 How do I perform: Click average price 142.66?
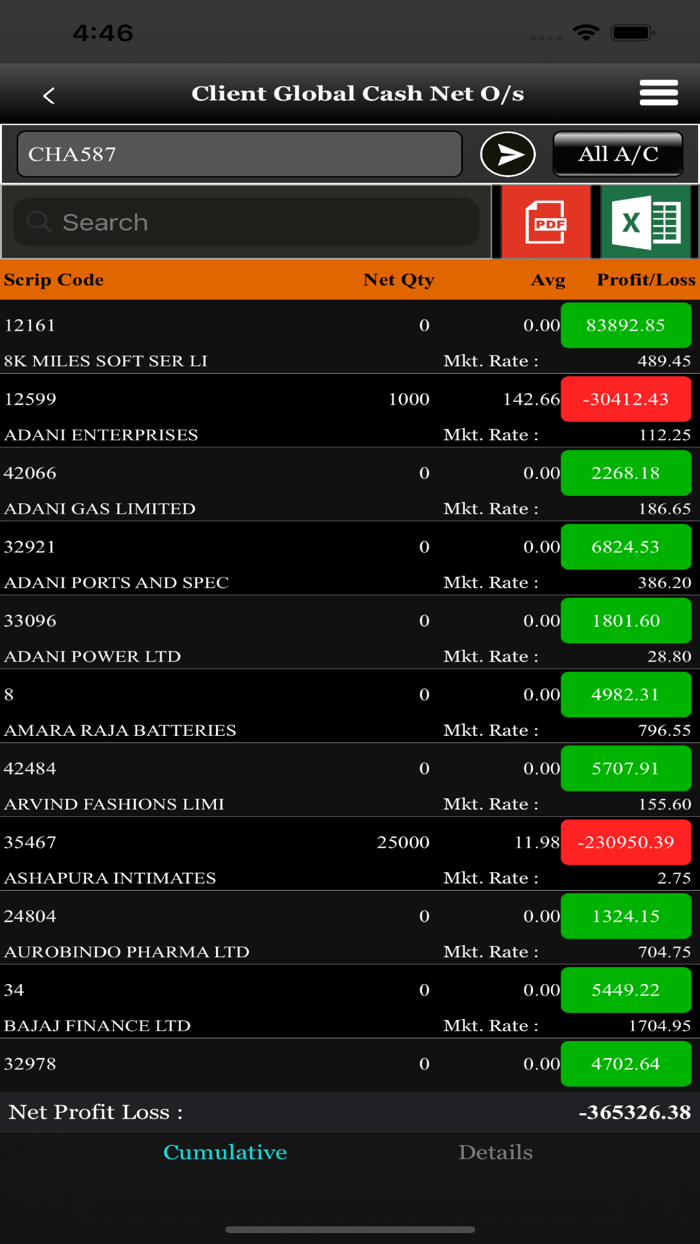coord(531,399)
